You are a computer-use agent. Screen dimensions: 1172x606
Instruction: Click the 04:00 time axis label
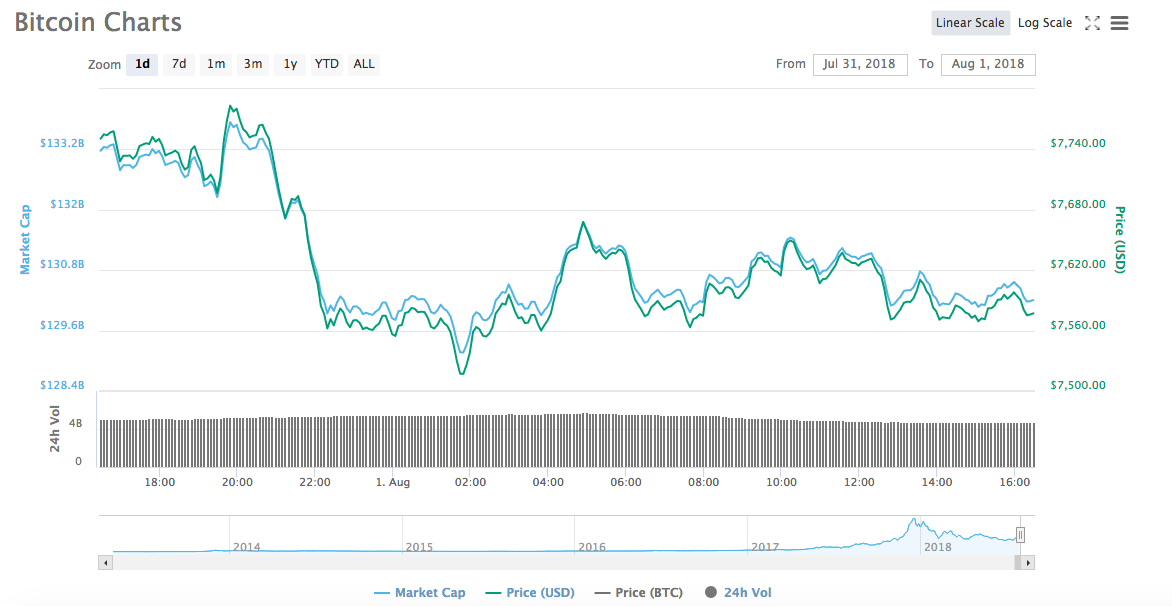pyautogui.click(x=548, y=483)
